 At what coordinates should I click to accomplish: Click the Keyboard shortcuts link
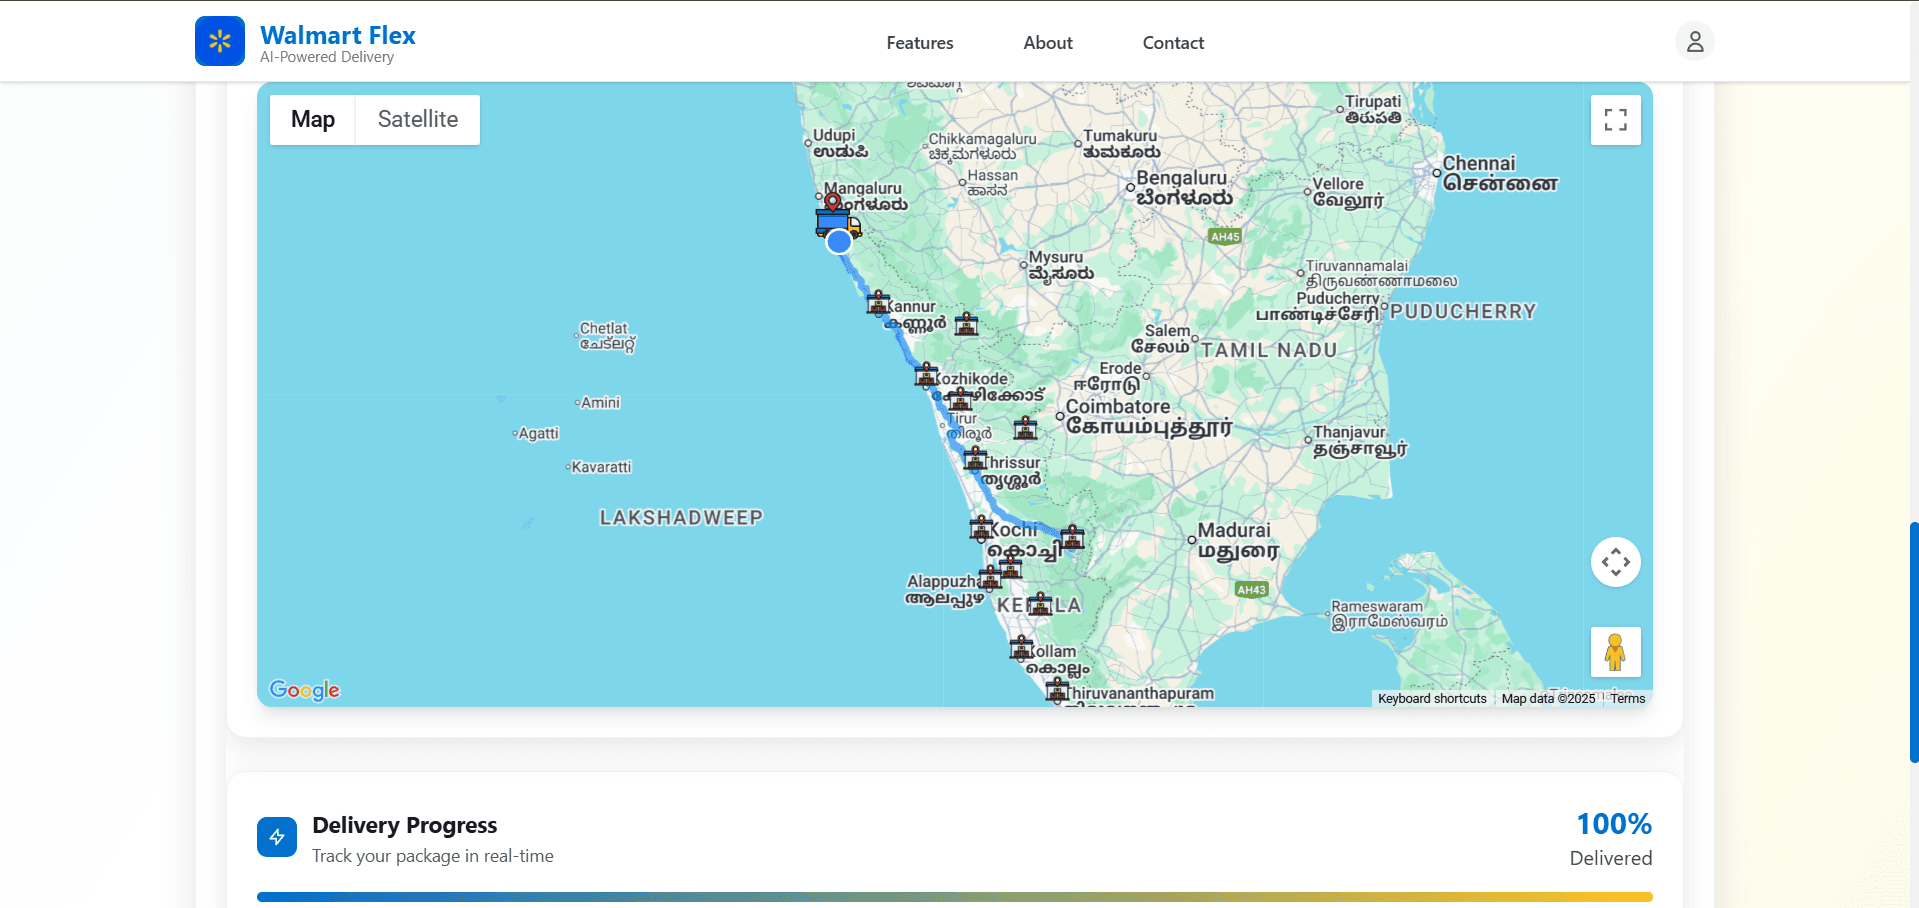click(1431, 698)
